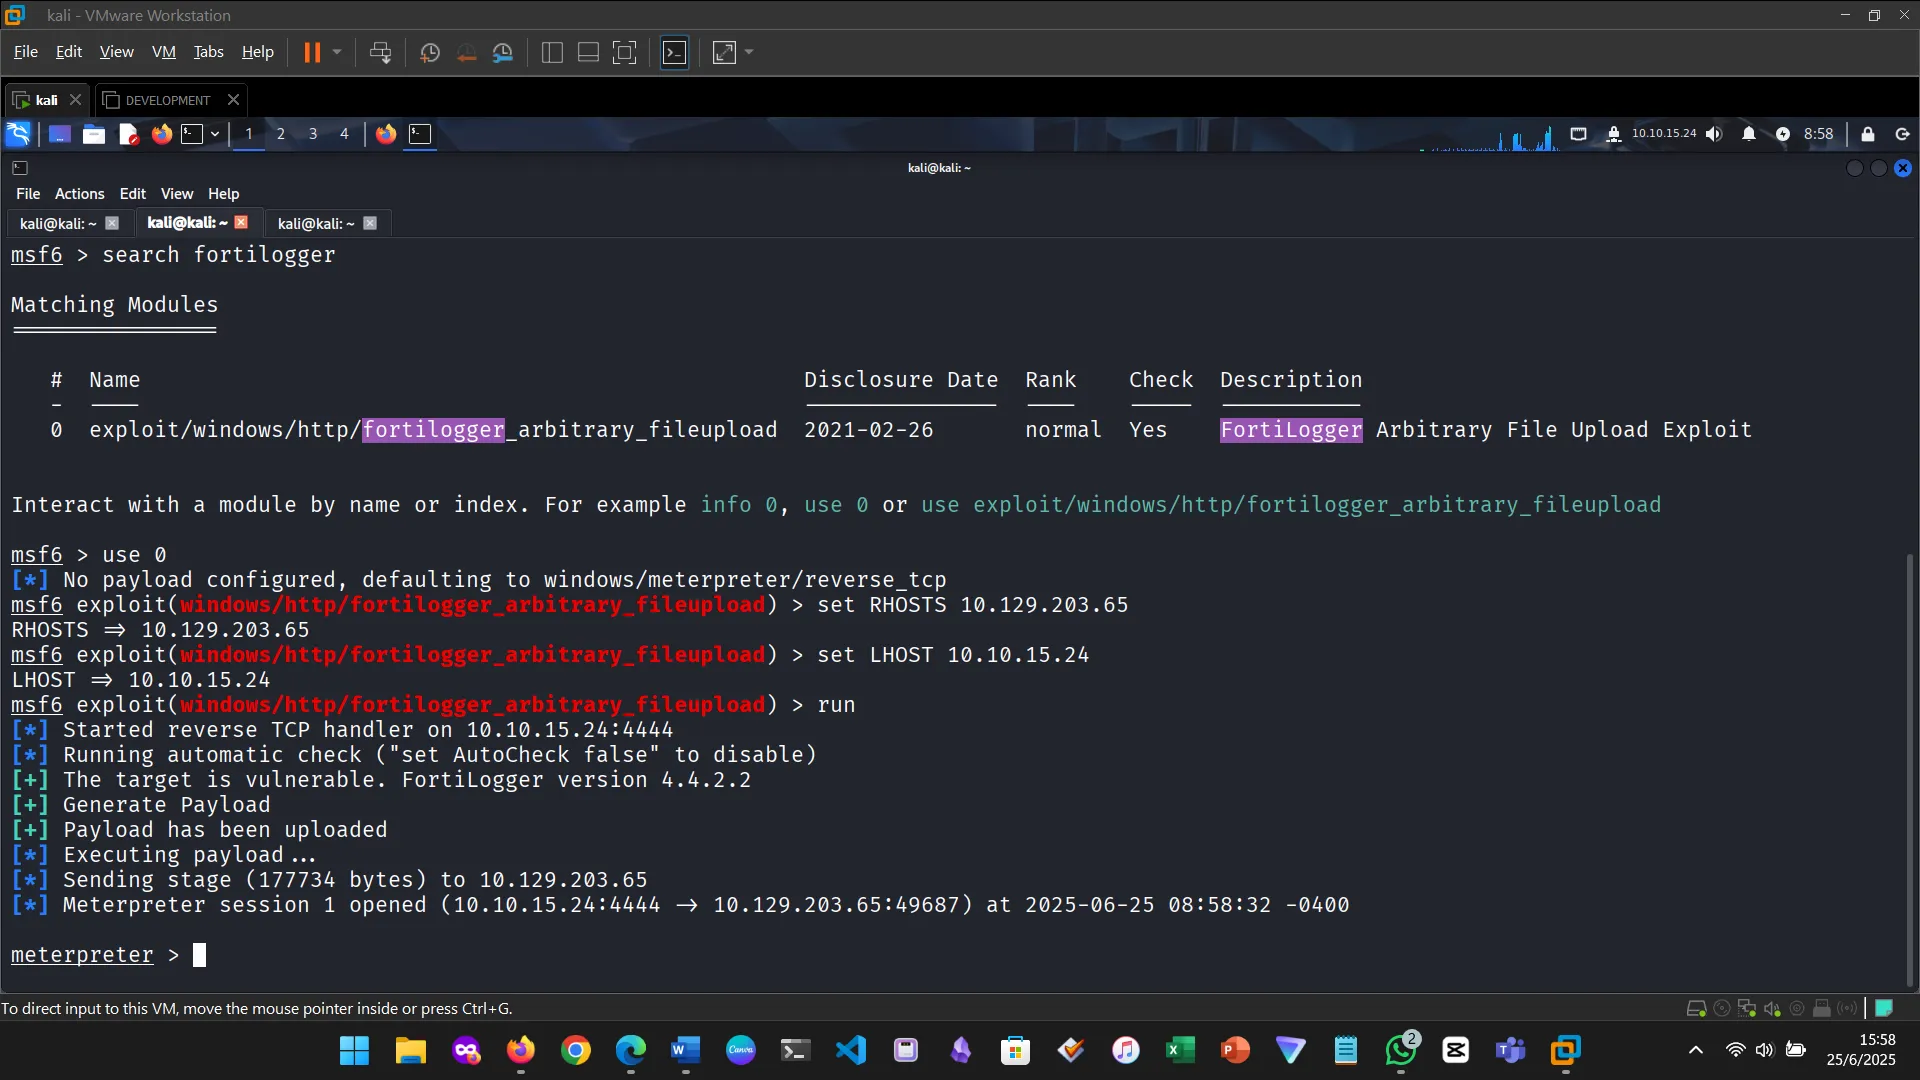Image resolution: width=1920 pixels, height=1080 pixels.
Task: Open the Actions menu in the terminal
Action: tap(79, 193)
